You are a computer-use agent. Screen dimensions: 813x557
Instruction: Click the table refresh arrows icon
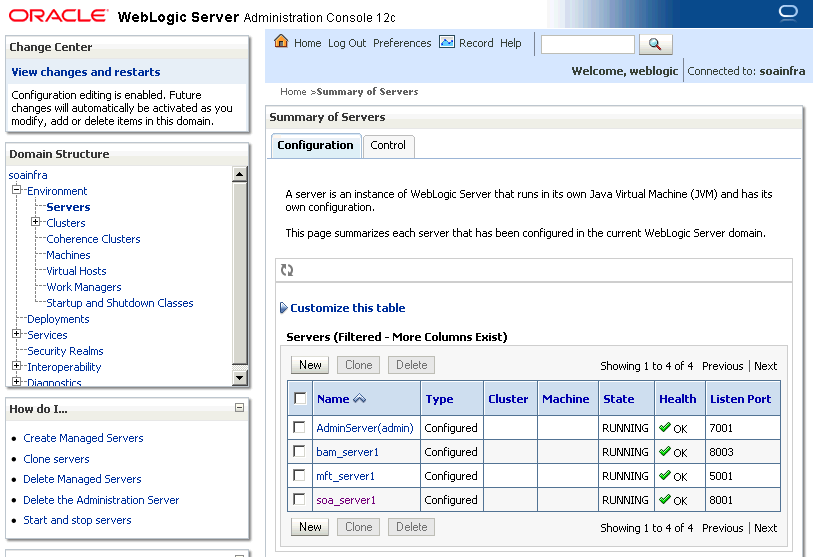pyautogui.click(x=287, y=270)
